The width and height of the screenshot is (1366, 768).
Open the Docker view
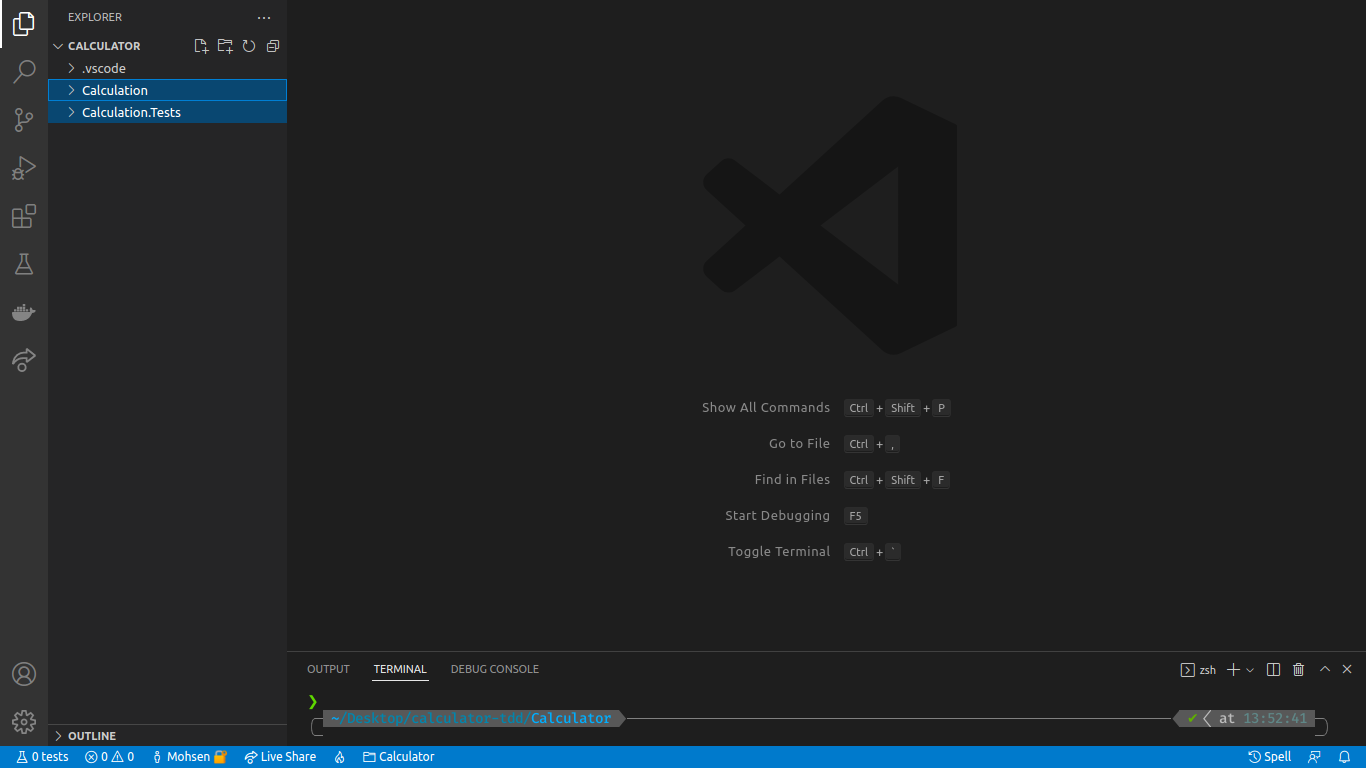coord(24,312)
